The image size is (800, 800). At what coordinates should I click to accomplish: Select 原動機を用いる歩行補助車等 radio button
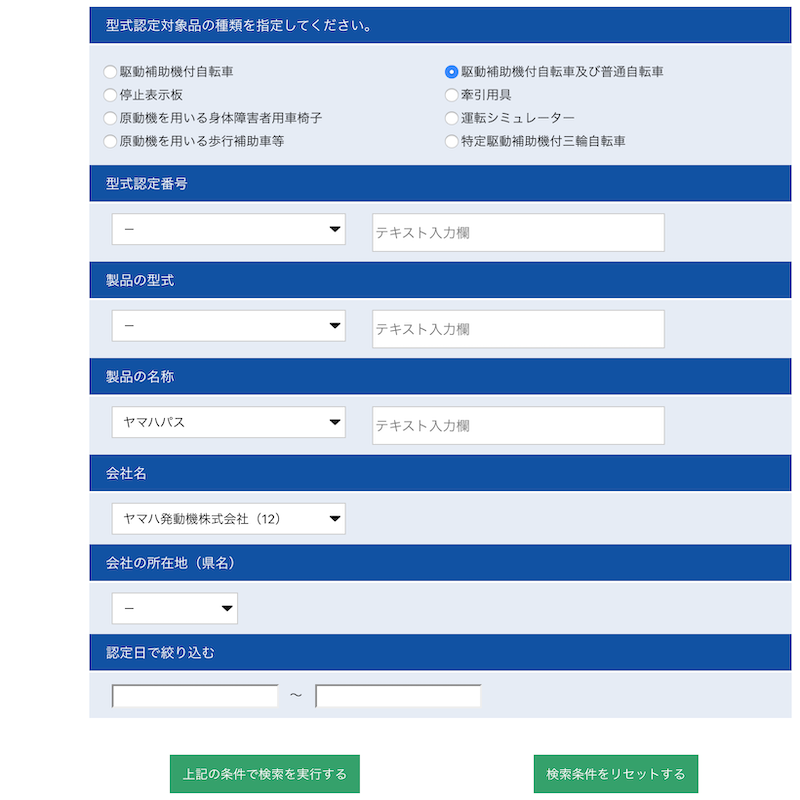pyautogui.click(x=110, y=141)
